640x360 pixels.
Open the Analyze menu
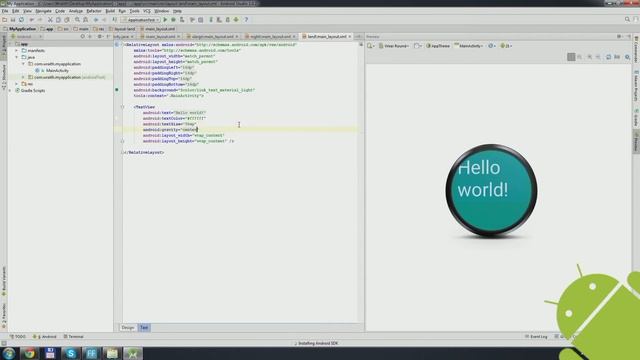click(76, 11)
